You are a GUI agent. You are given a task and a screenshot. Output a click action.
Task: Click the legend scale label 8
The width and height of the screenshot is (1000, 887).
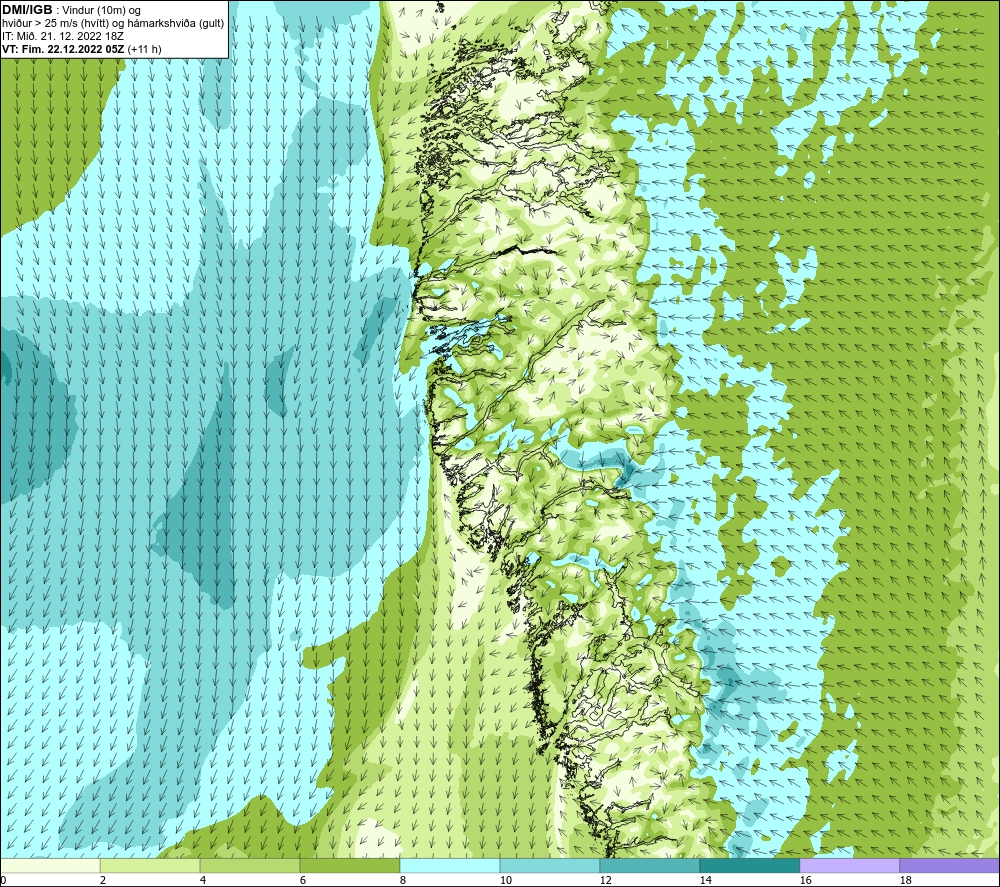[x=402, y=880]
